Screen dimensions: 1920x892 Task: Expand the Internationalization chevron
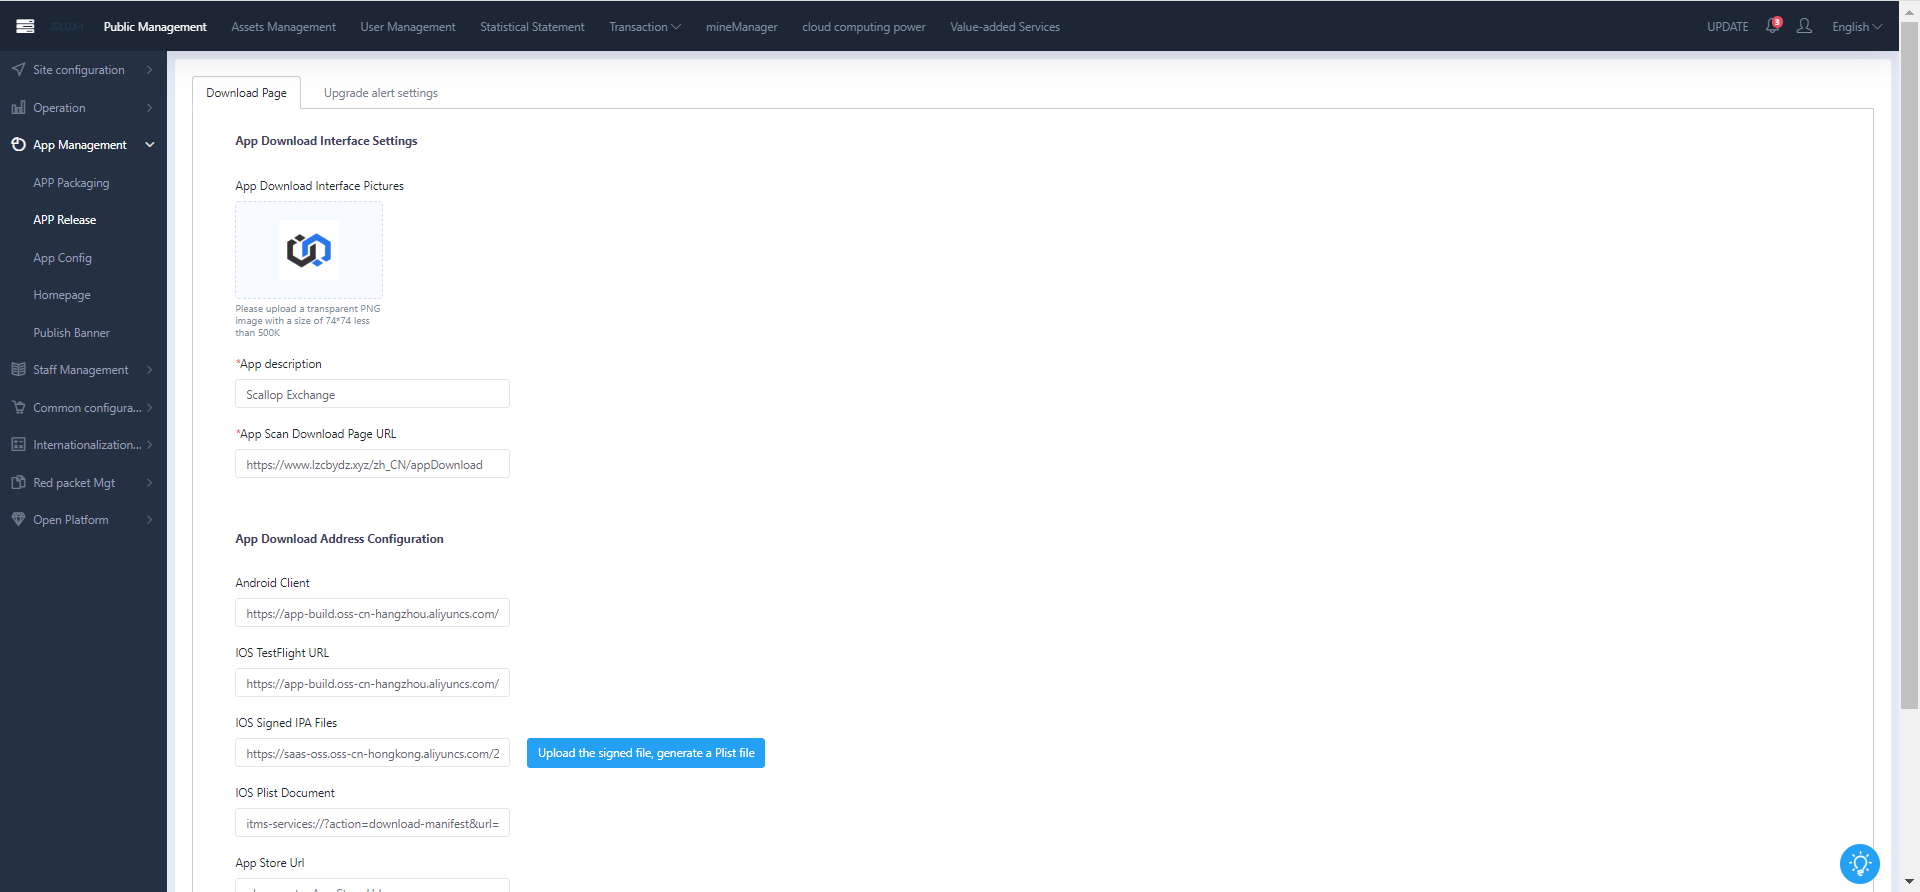[x=150, y=444]
